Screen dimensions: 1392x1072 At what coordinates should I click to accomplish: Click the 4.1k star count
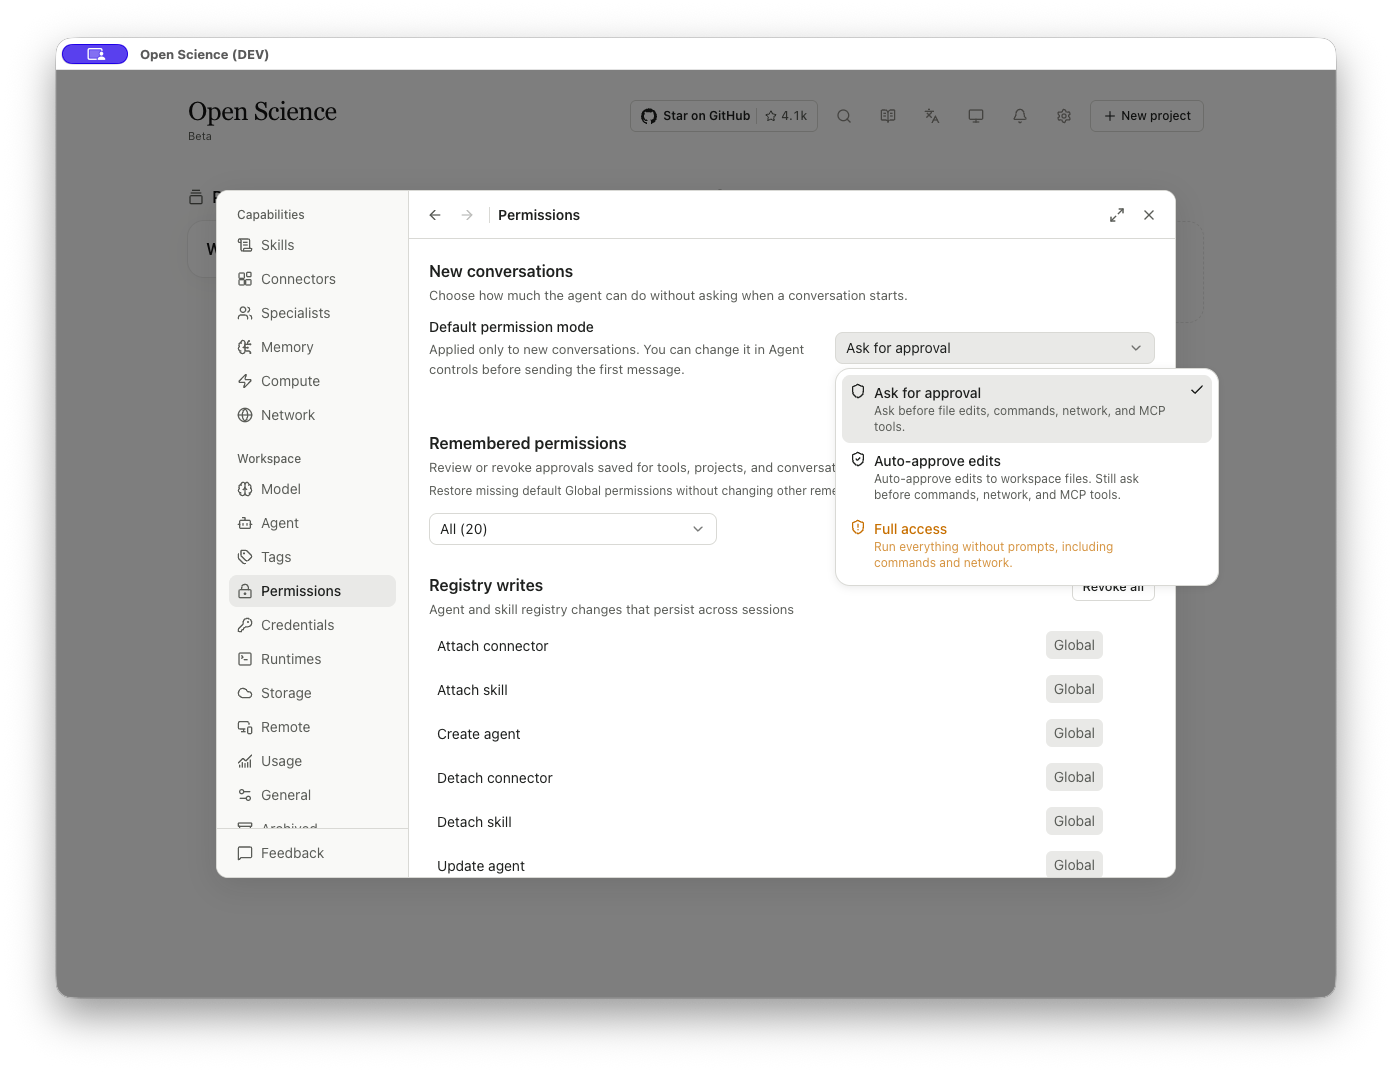[x=786, y=116]
